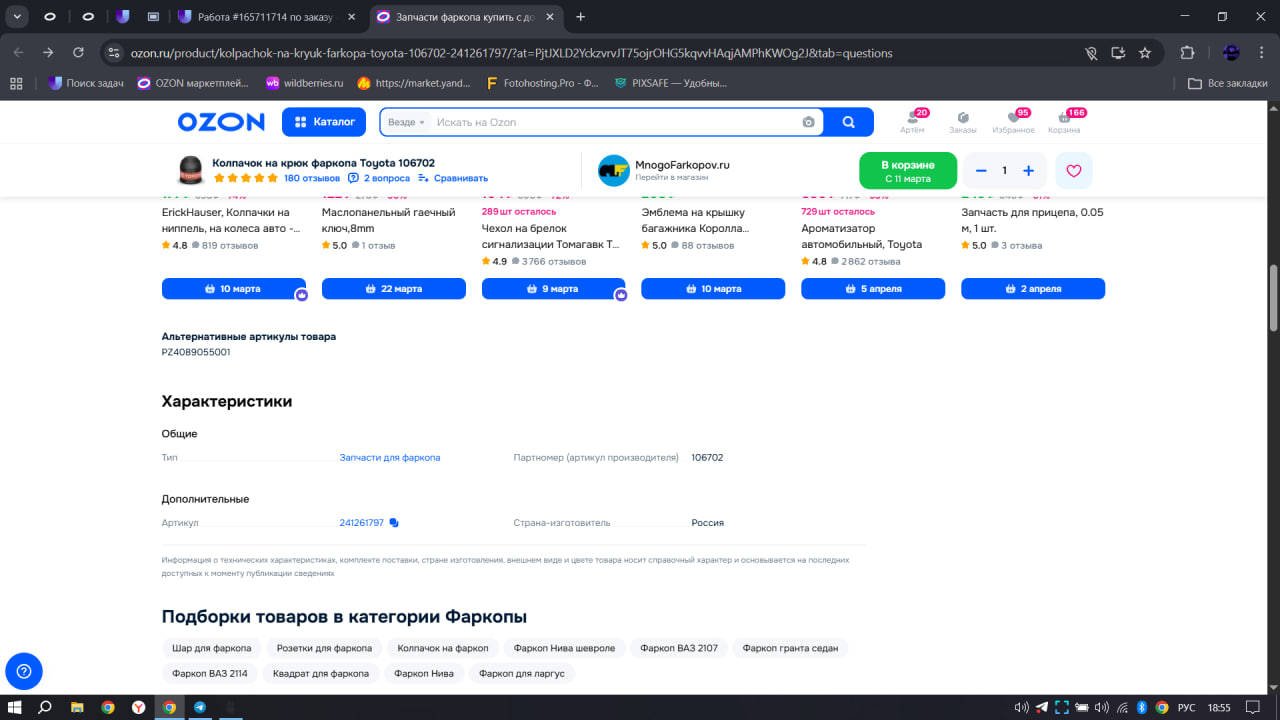Select the Розетки для фаркопа chip
This screenshot has height=720, width=1280.
pyautogui.click(x=324, y=648)
